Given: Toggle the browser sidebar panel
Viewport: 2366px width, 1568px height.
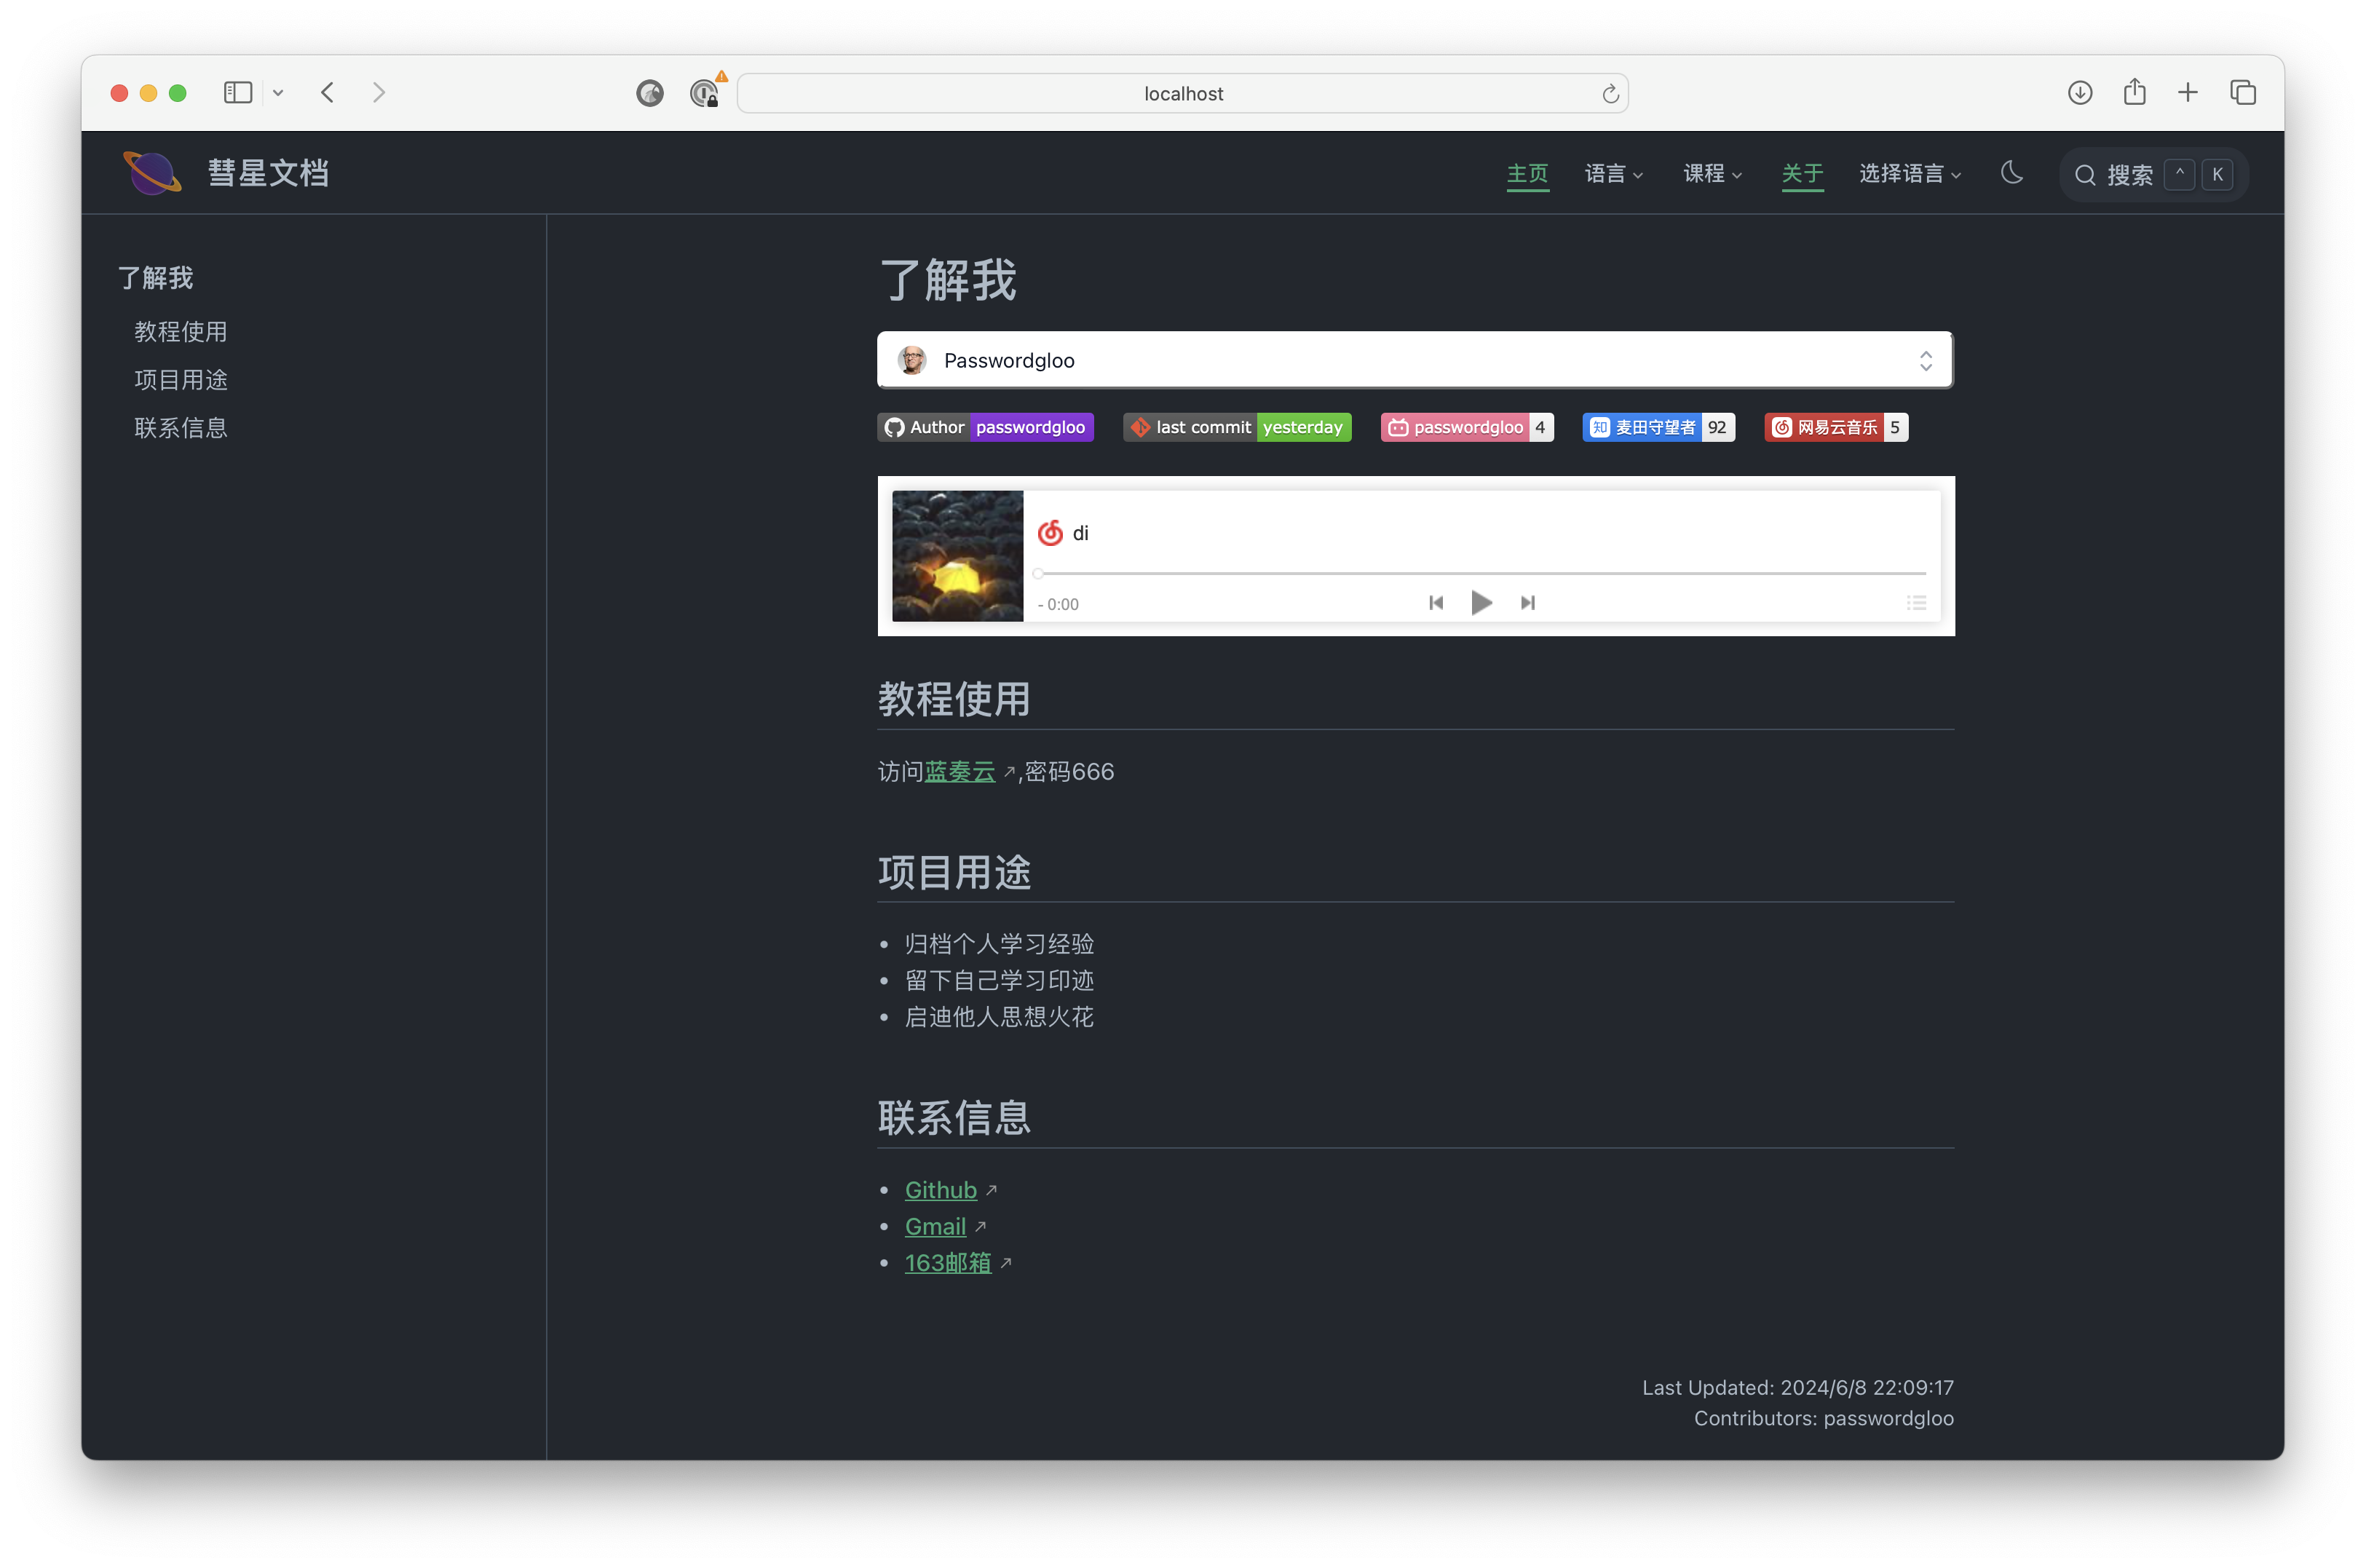Looking at the screenshot, I should point(237,92).
